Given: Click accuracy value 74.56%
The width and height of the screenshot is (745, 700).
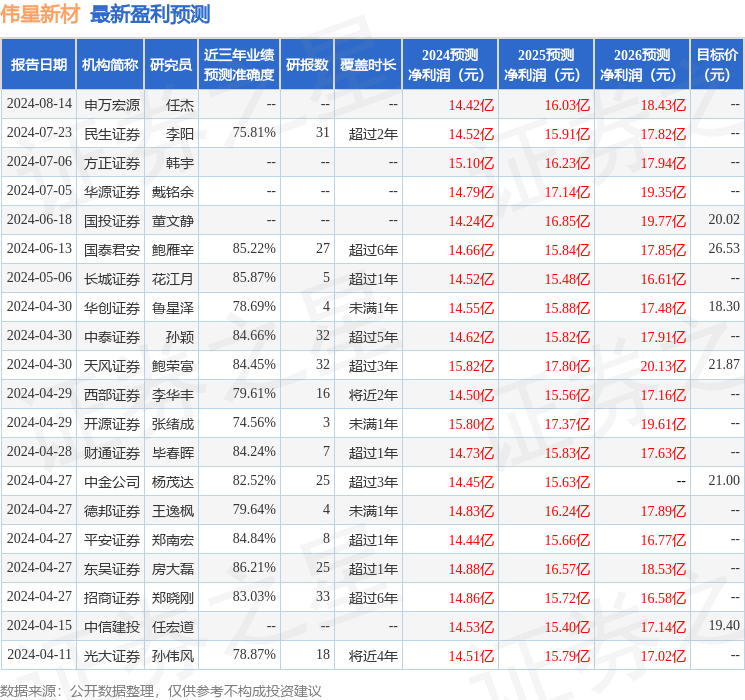Looking at the screenshot, I should 254,422.
